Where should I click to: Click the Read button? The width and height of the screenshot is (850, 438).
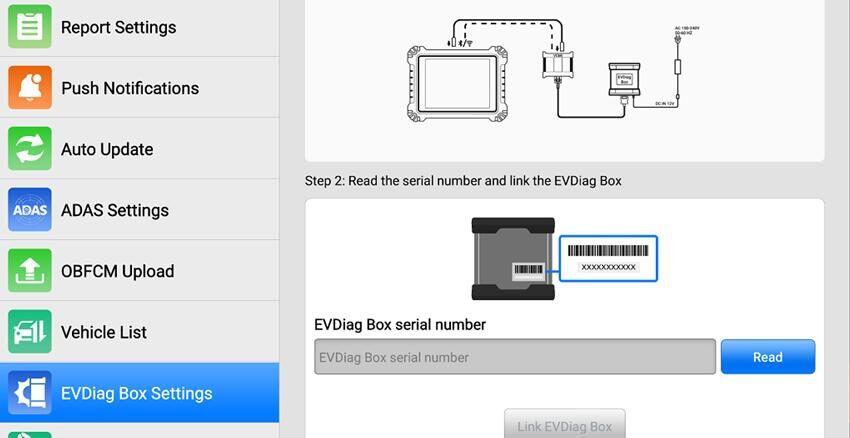click(x=768, y=357)
